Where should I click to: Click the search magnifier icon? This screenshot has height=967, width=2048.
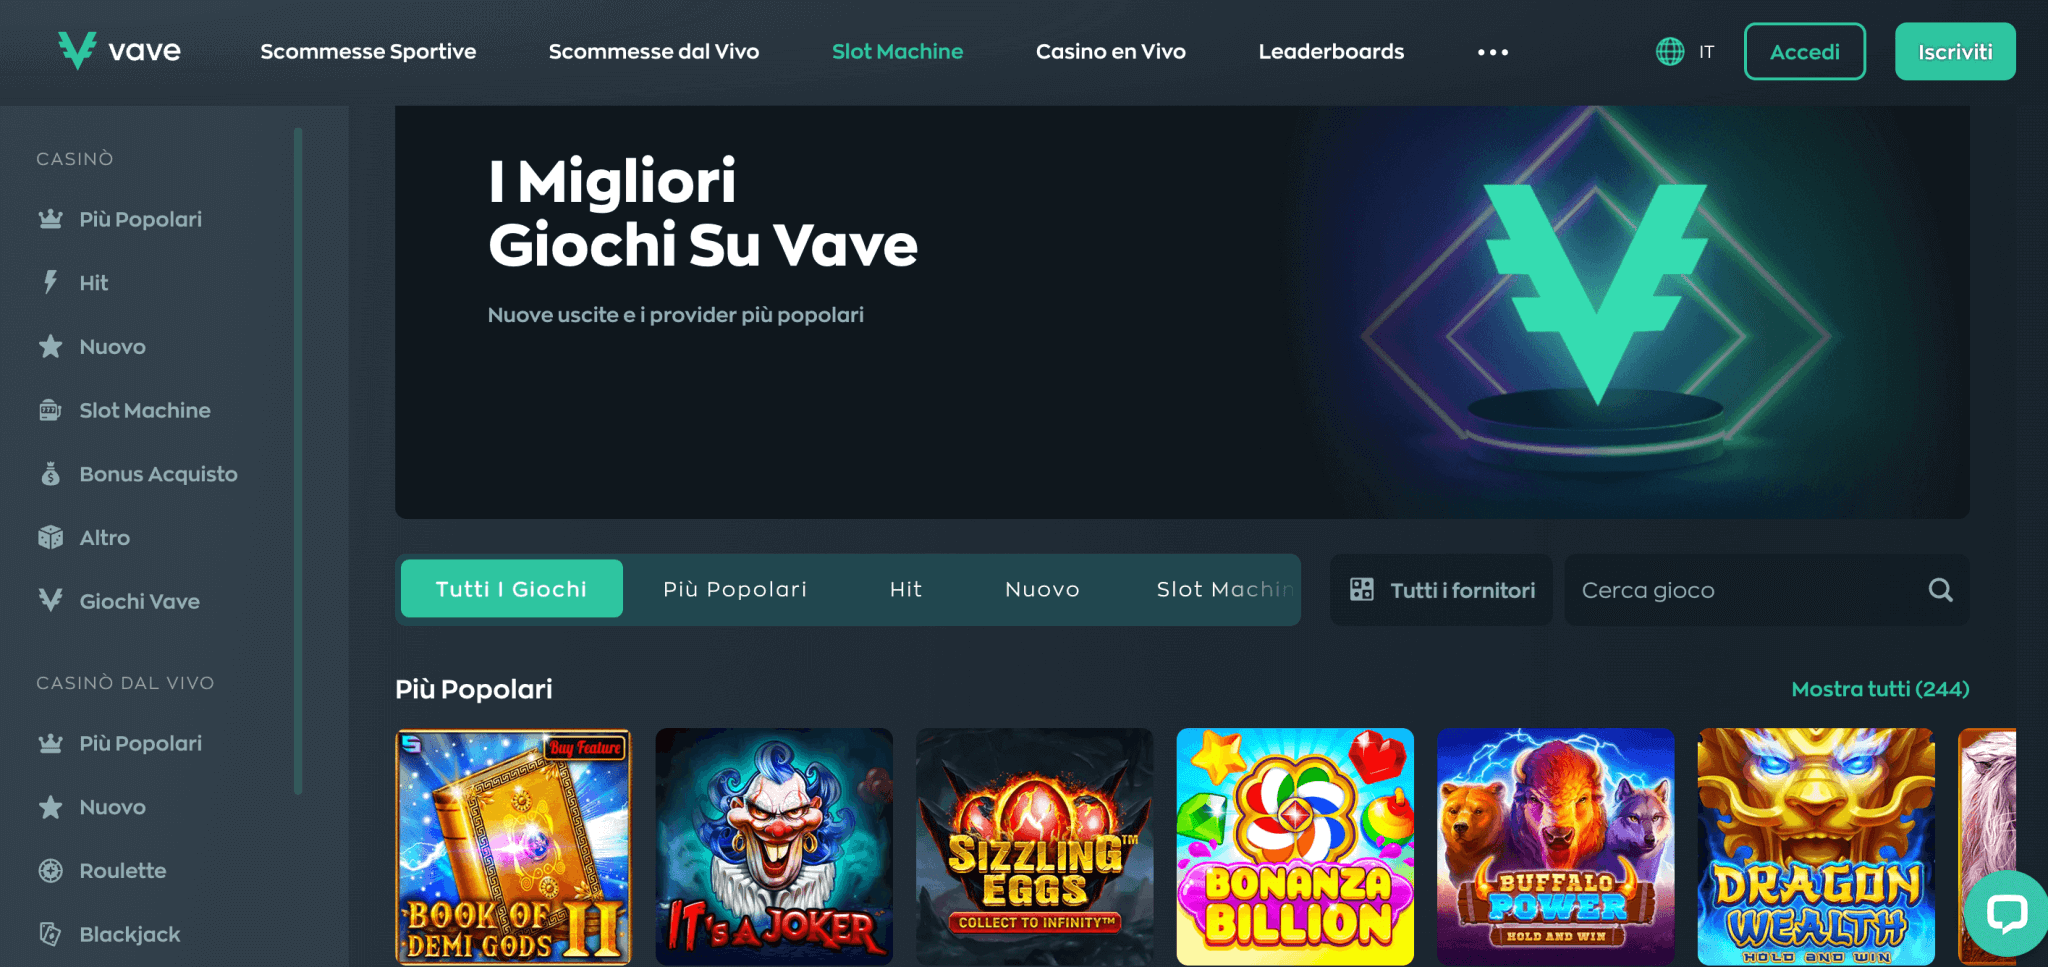pos(1940,590)
